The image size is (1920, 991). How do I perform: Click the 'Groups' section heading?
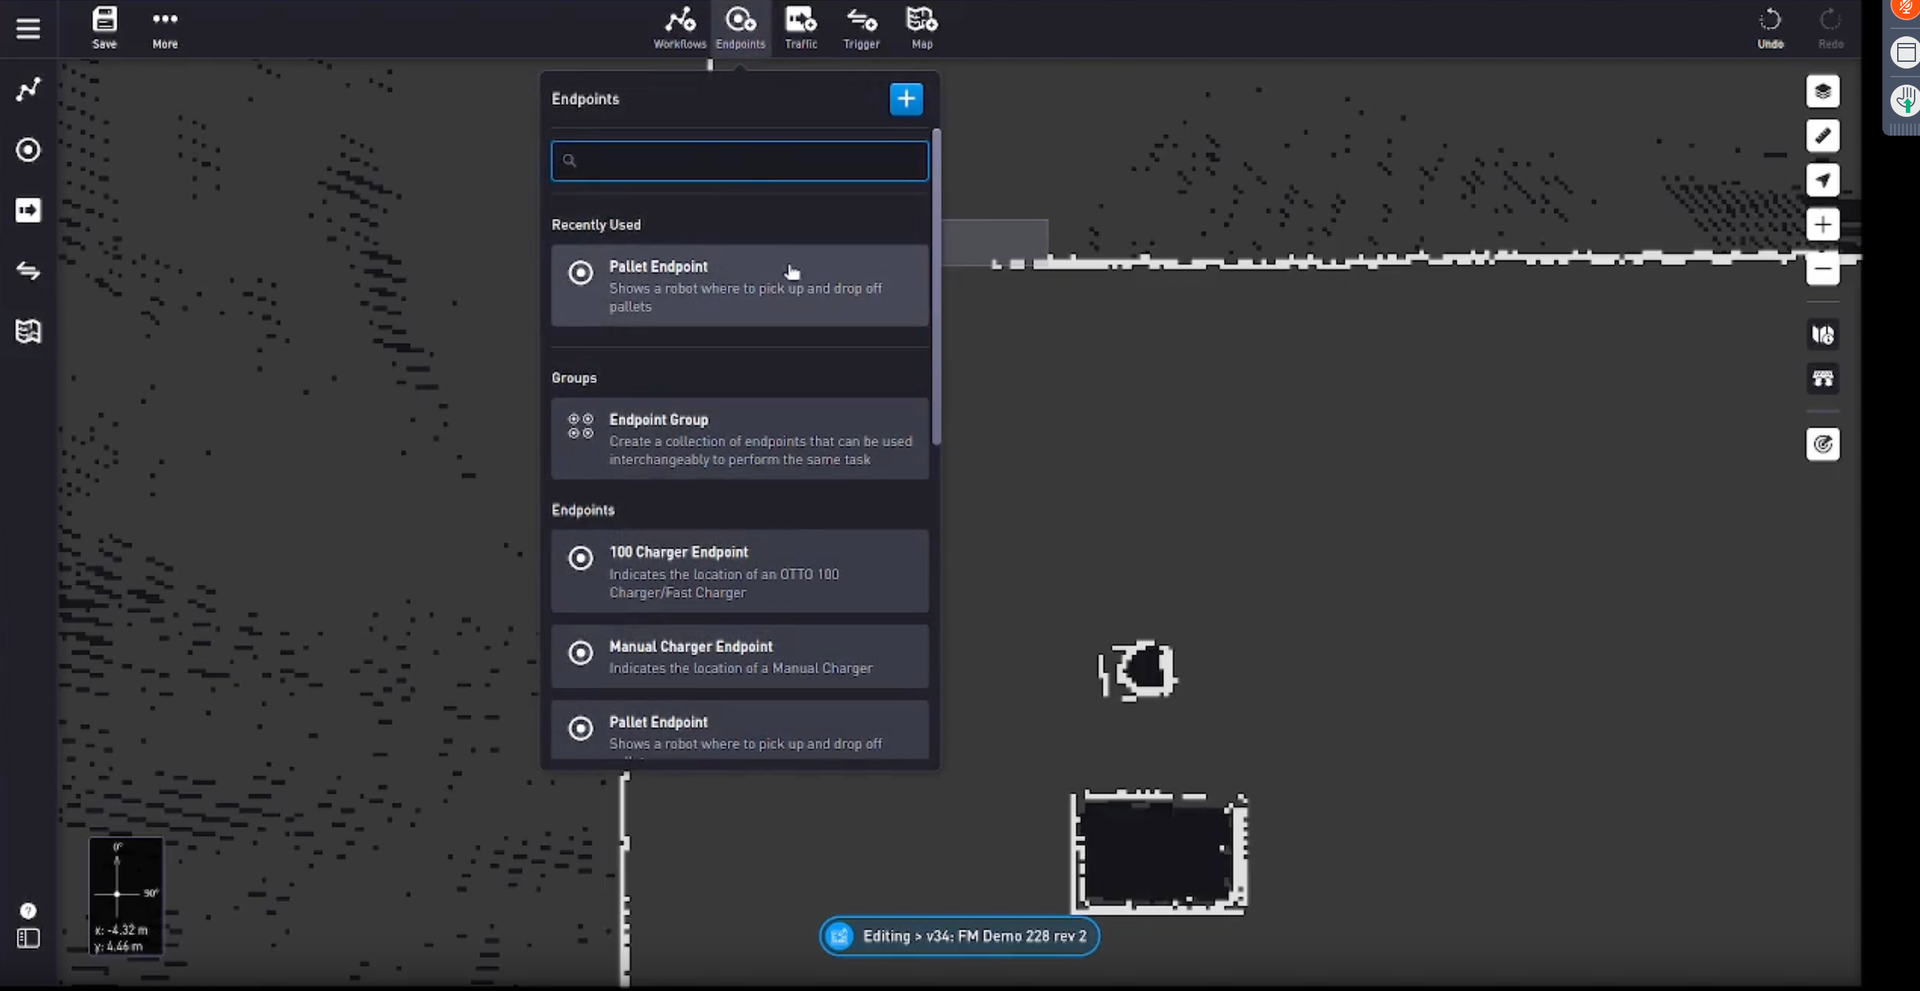(574, 378)
